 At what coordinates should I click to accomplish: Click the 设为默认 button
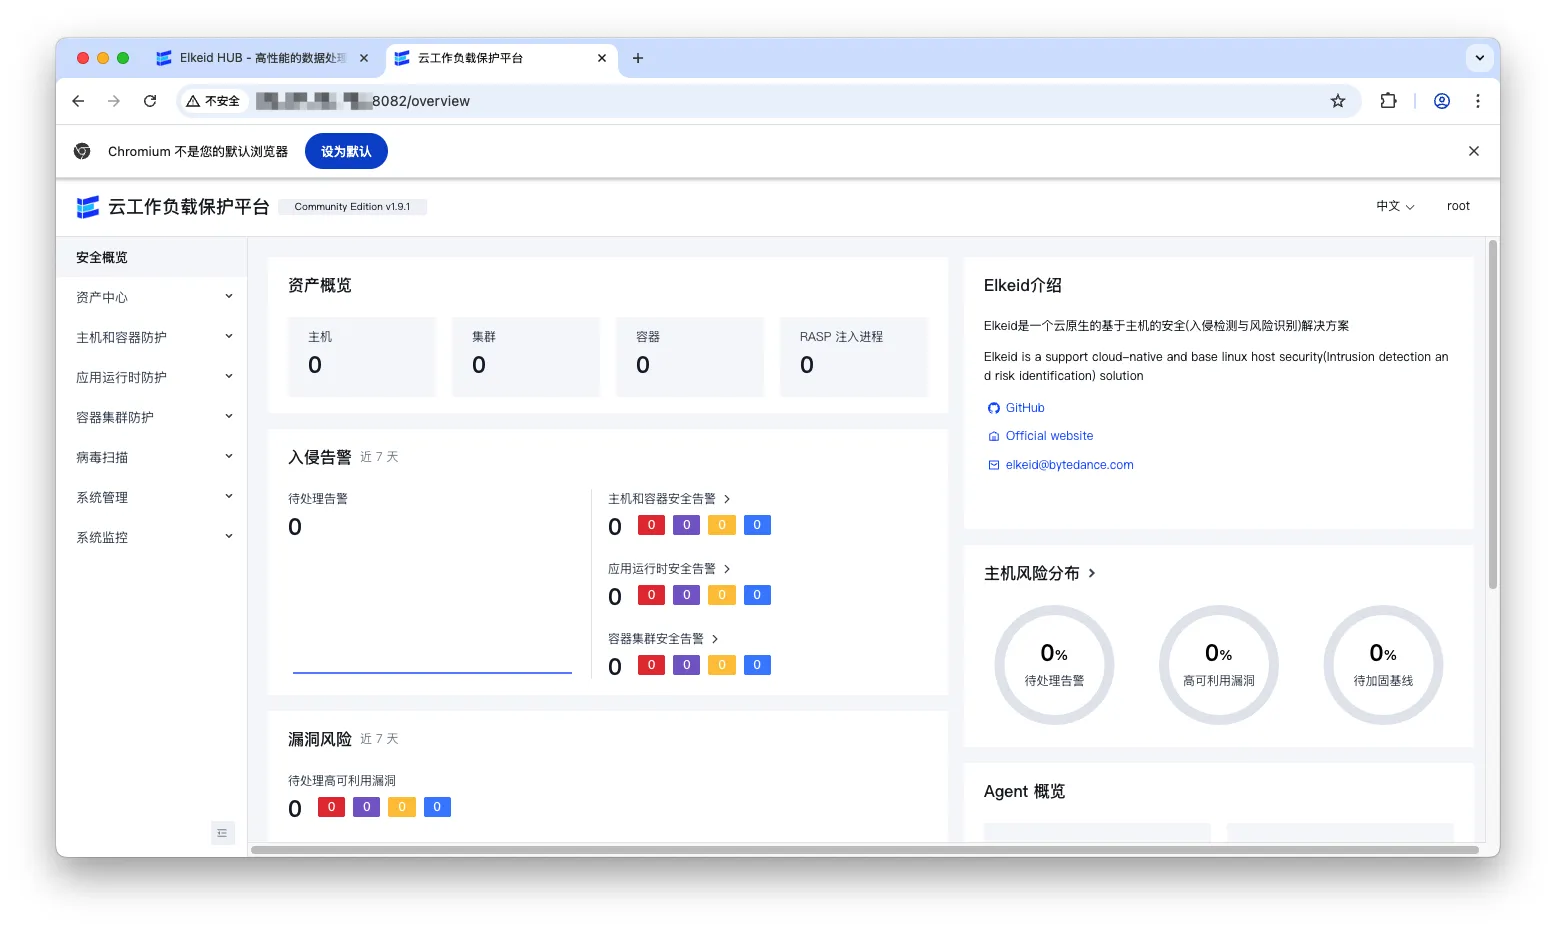346,151
